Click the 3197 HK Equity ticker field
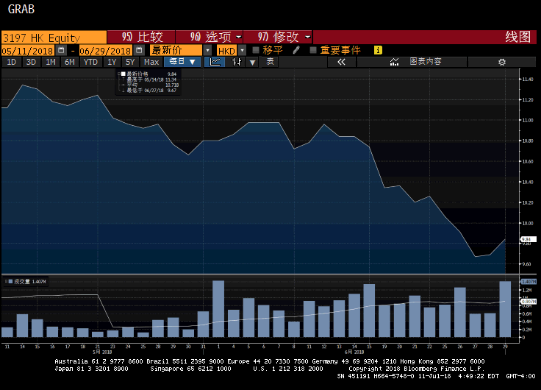This screenshot has height=390, width=541. pyautogui.click(x=54, y=37)
